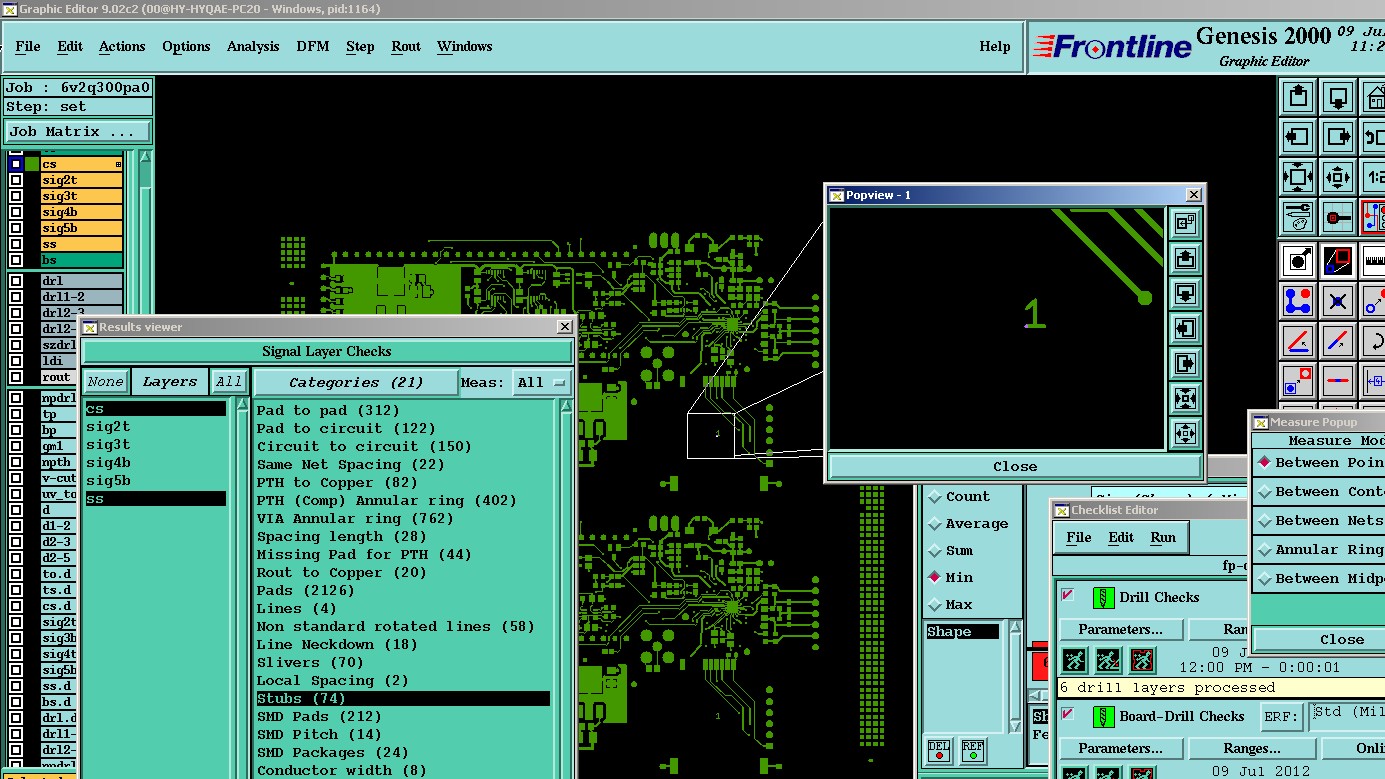
Task: Toggle the checkbox beside the sig2t layer
Action: (16, 180)
